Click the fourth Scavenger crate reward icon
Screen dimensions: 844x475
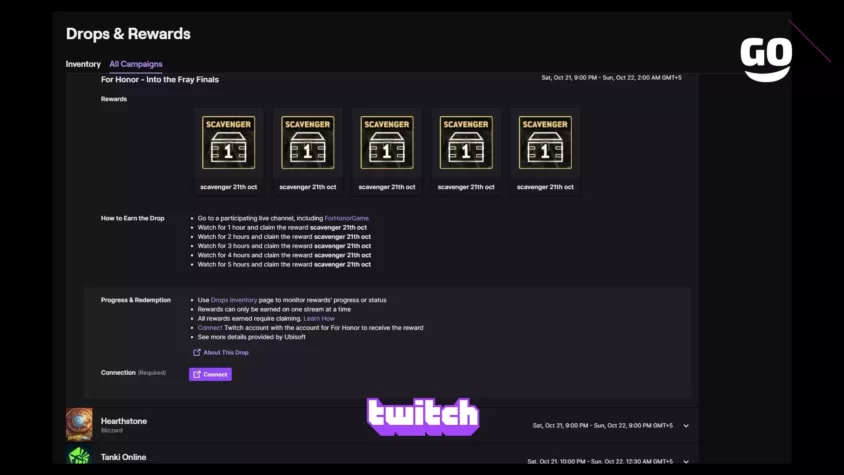coord(466,143)
